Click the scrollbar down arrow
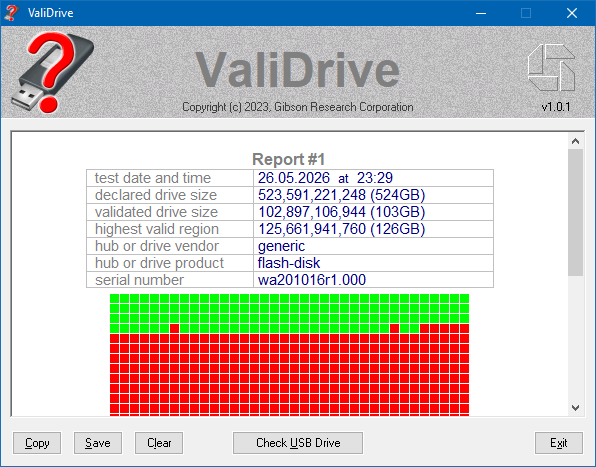Screen dimensions: 596x467 (575, 408)
